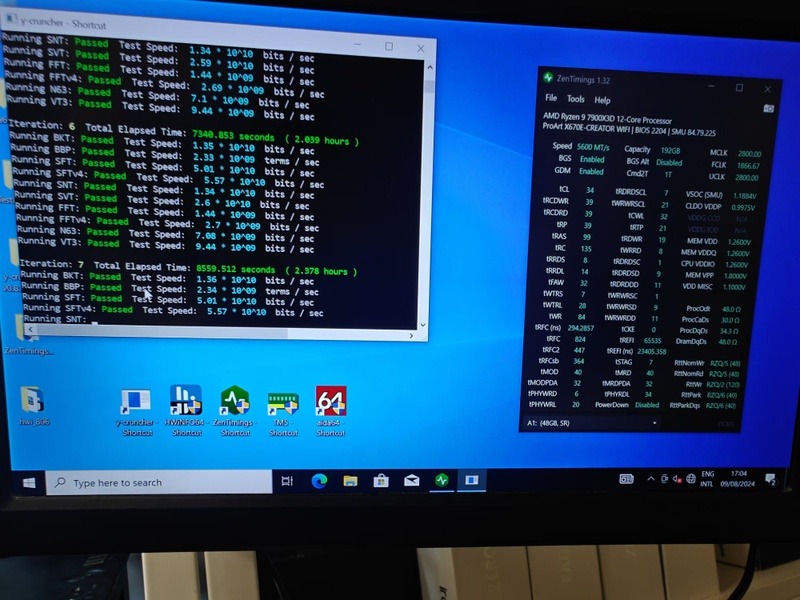Select the TM5 Shortcut desktop icon
Screen dimensions: 800x600
[283, 414]
